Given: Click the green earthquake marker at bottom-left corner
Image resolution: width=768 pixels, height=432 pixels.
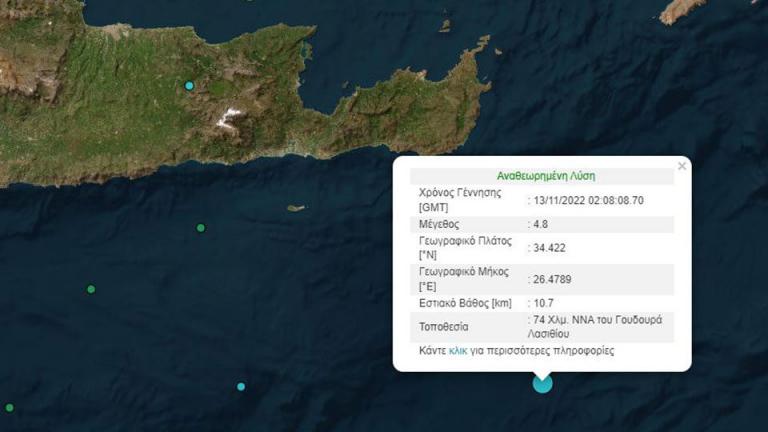Looking at the screenshot, I should pos(10,408).
